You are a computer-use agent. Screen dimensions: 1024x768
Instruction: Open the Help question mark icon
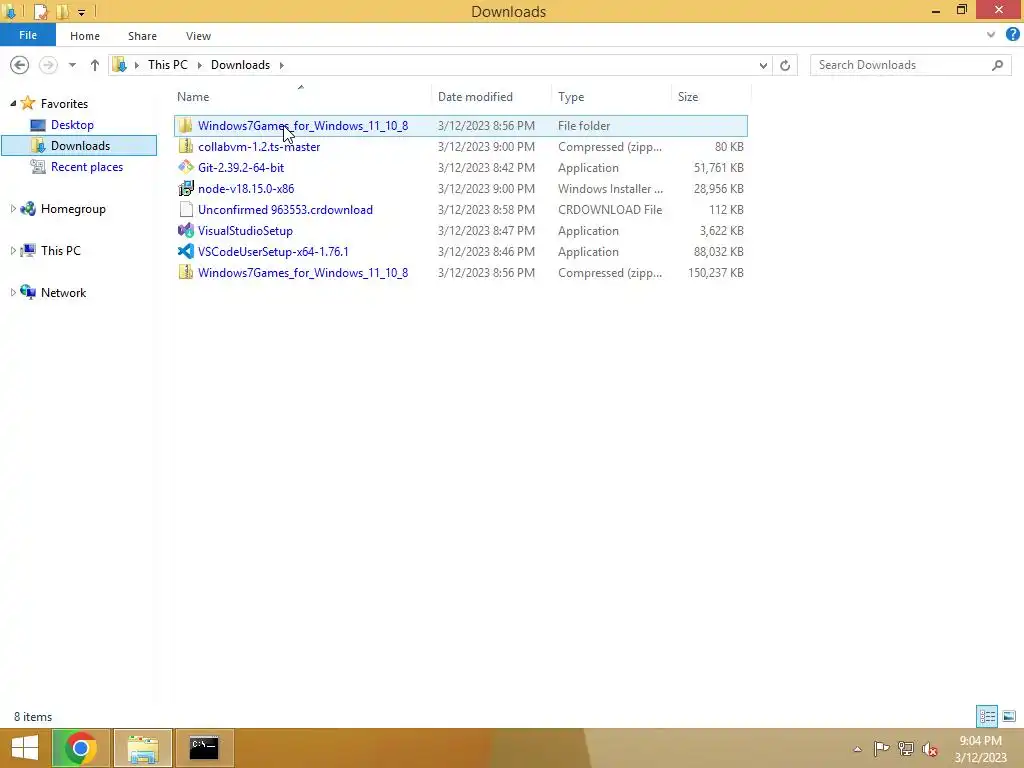point(1012,35)
